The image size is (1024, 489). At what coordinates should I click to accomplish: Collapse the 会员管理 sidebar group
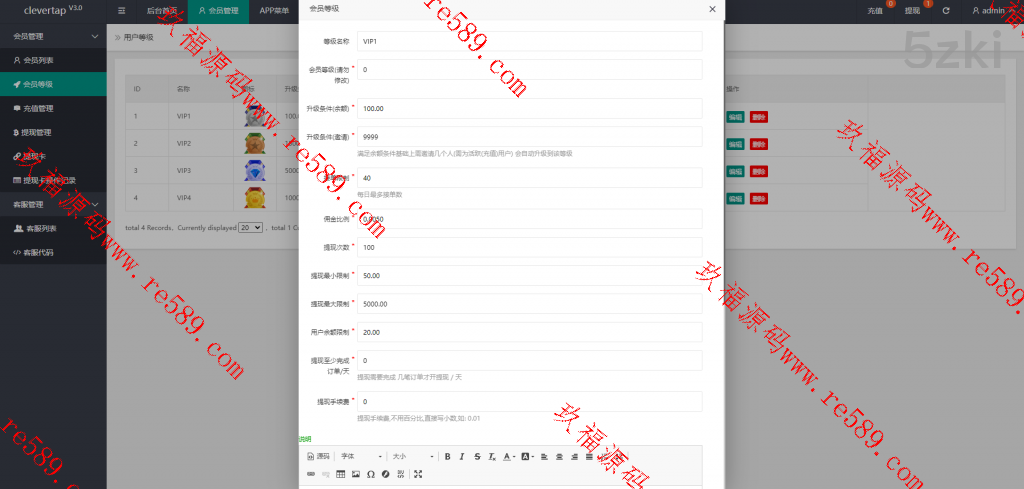click(x=53, y=37)
